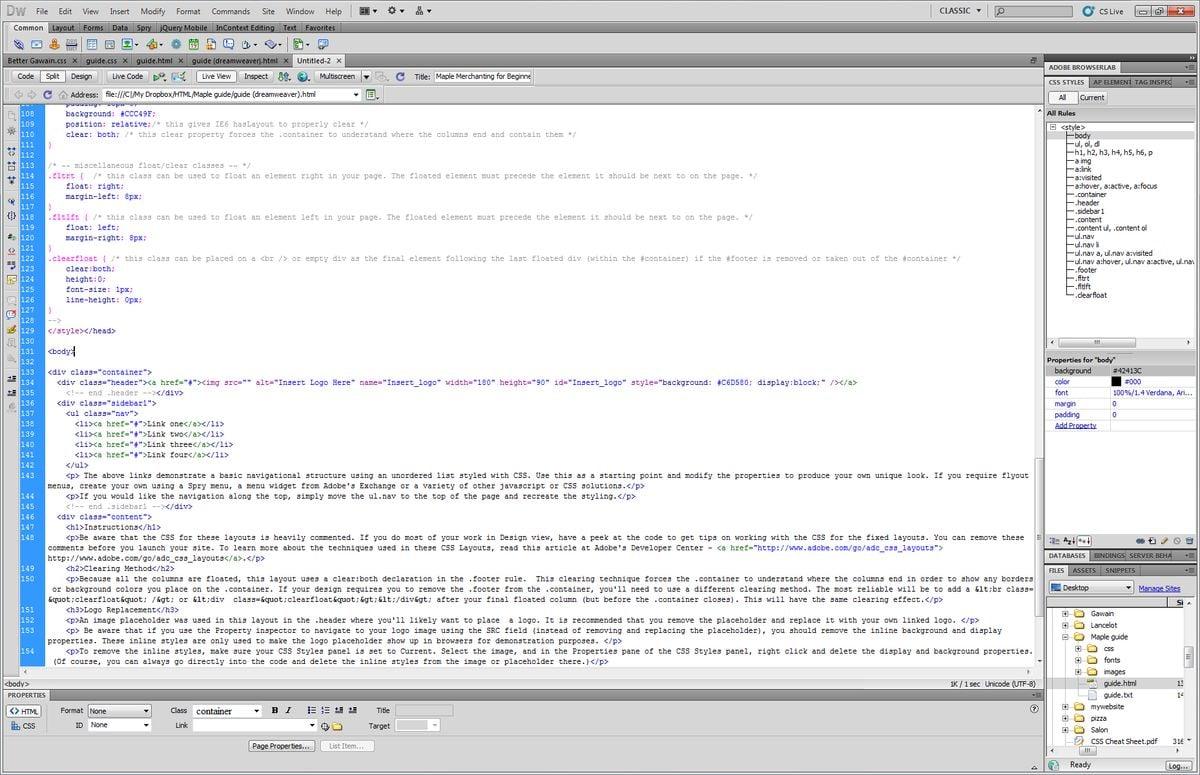The width and height of the screenshot is (1200, 775).
Task: Click the Bold formatting icon in Properties
Action: coord(275,711)
